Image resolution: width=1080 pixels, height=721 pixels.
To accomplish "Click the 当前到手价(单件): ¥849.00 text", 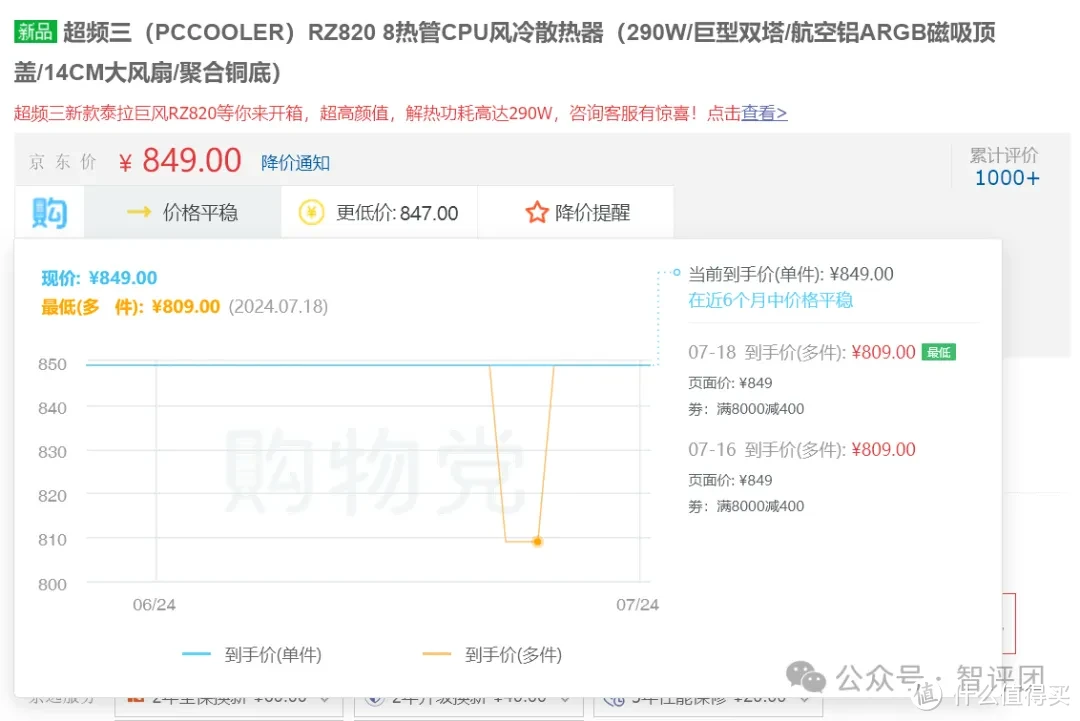I will click(791, 274).
